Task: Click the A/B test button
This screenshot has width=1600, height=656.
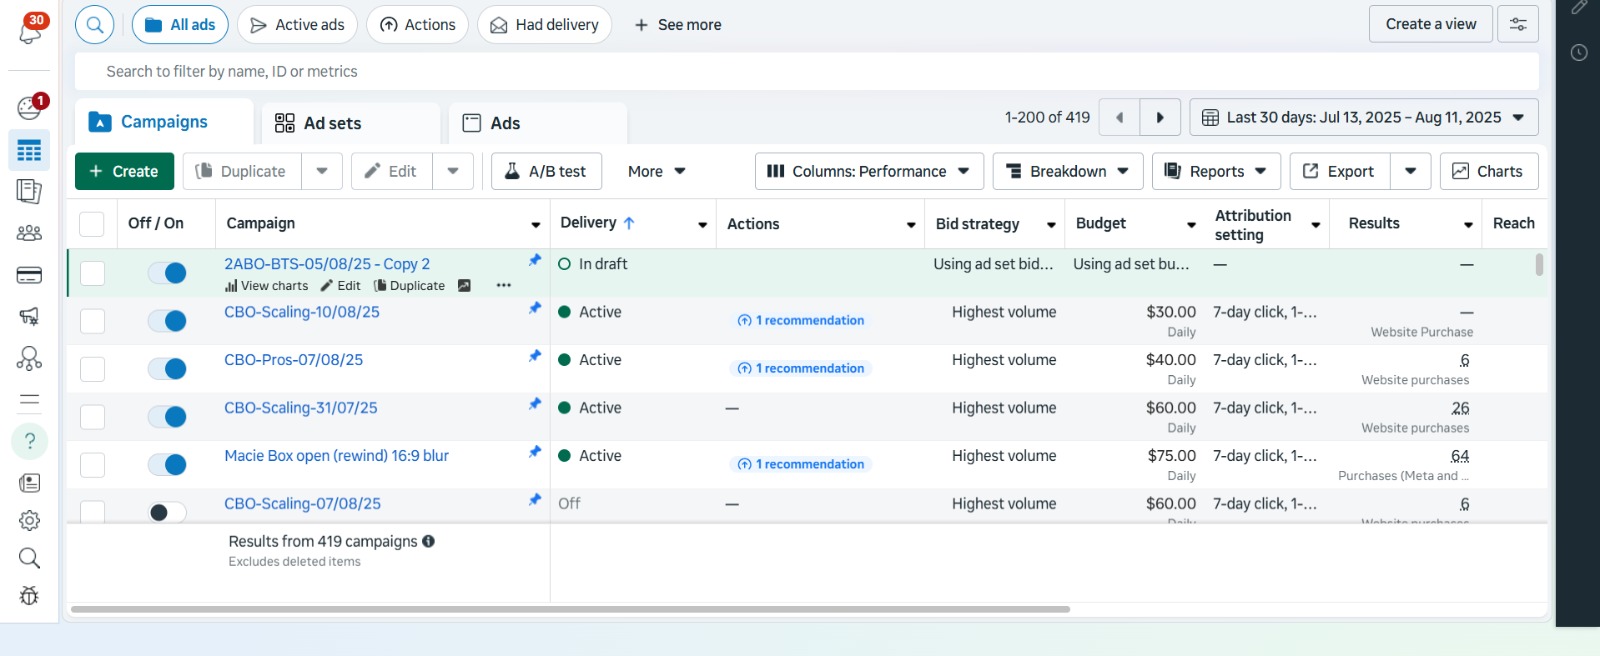Action: click(546, 171)
